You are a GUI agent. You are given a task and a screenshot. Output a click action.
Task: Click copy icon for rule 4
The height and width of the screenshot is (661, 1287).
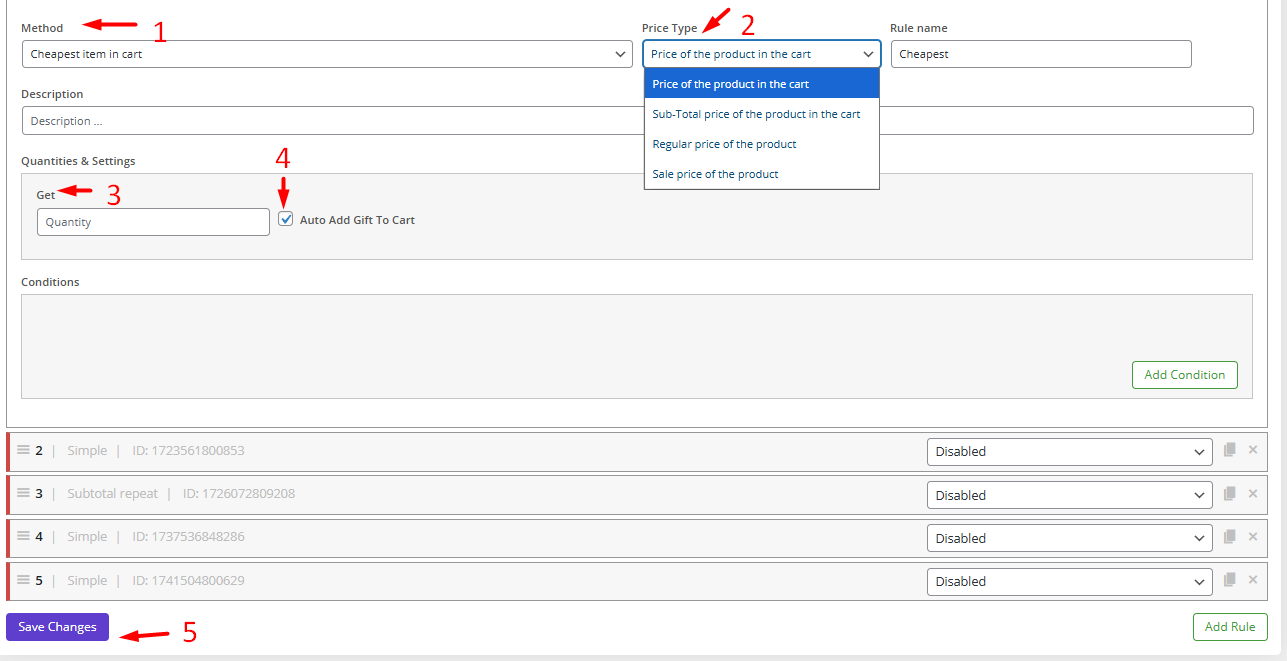pyautogui.click(x=1230, y=537)
